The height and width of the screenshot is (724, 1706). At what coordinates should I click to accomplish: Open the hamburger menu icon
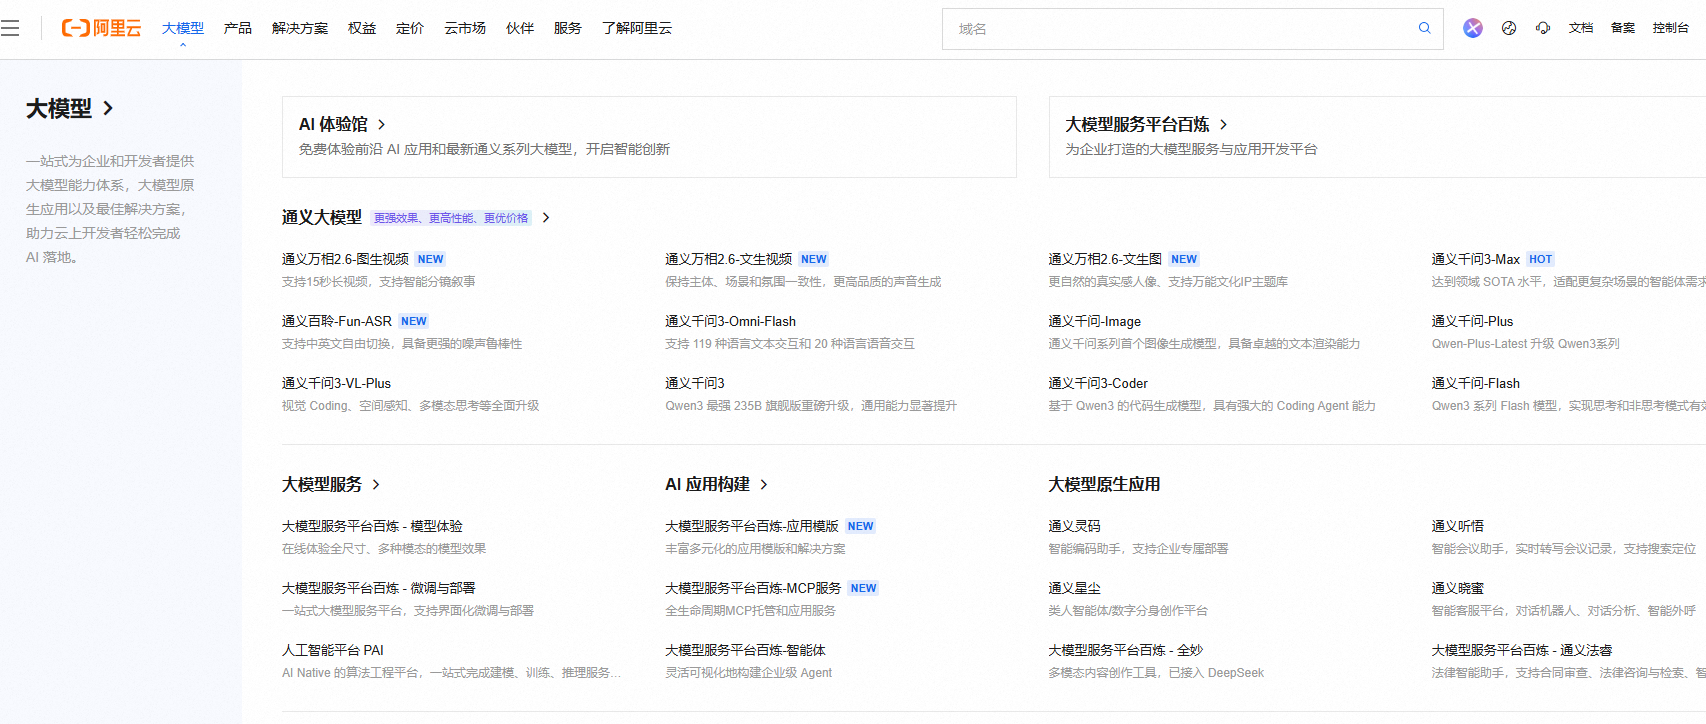(10, 28)
